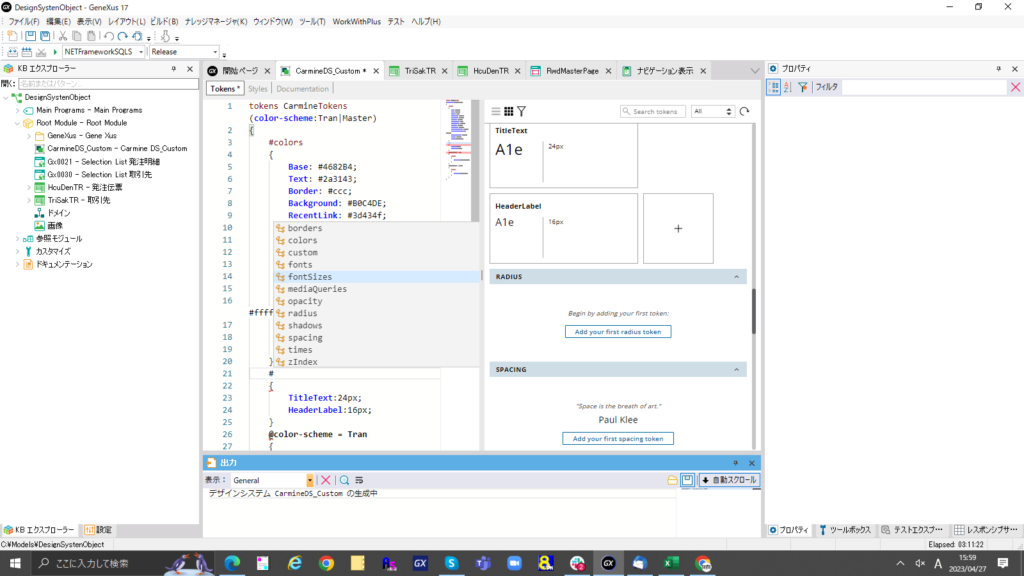Select the TitleText token card
Viewport: 1024px width, 576px height.
(x=564, y=155)
